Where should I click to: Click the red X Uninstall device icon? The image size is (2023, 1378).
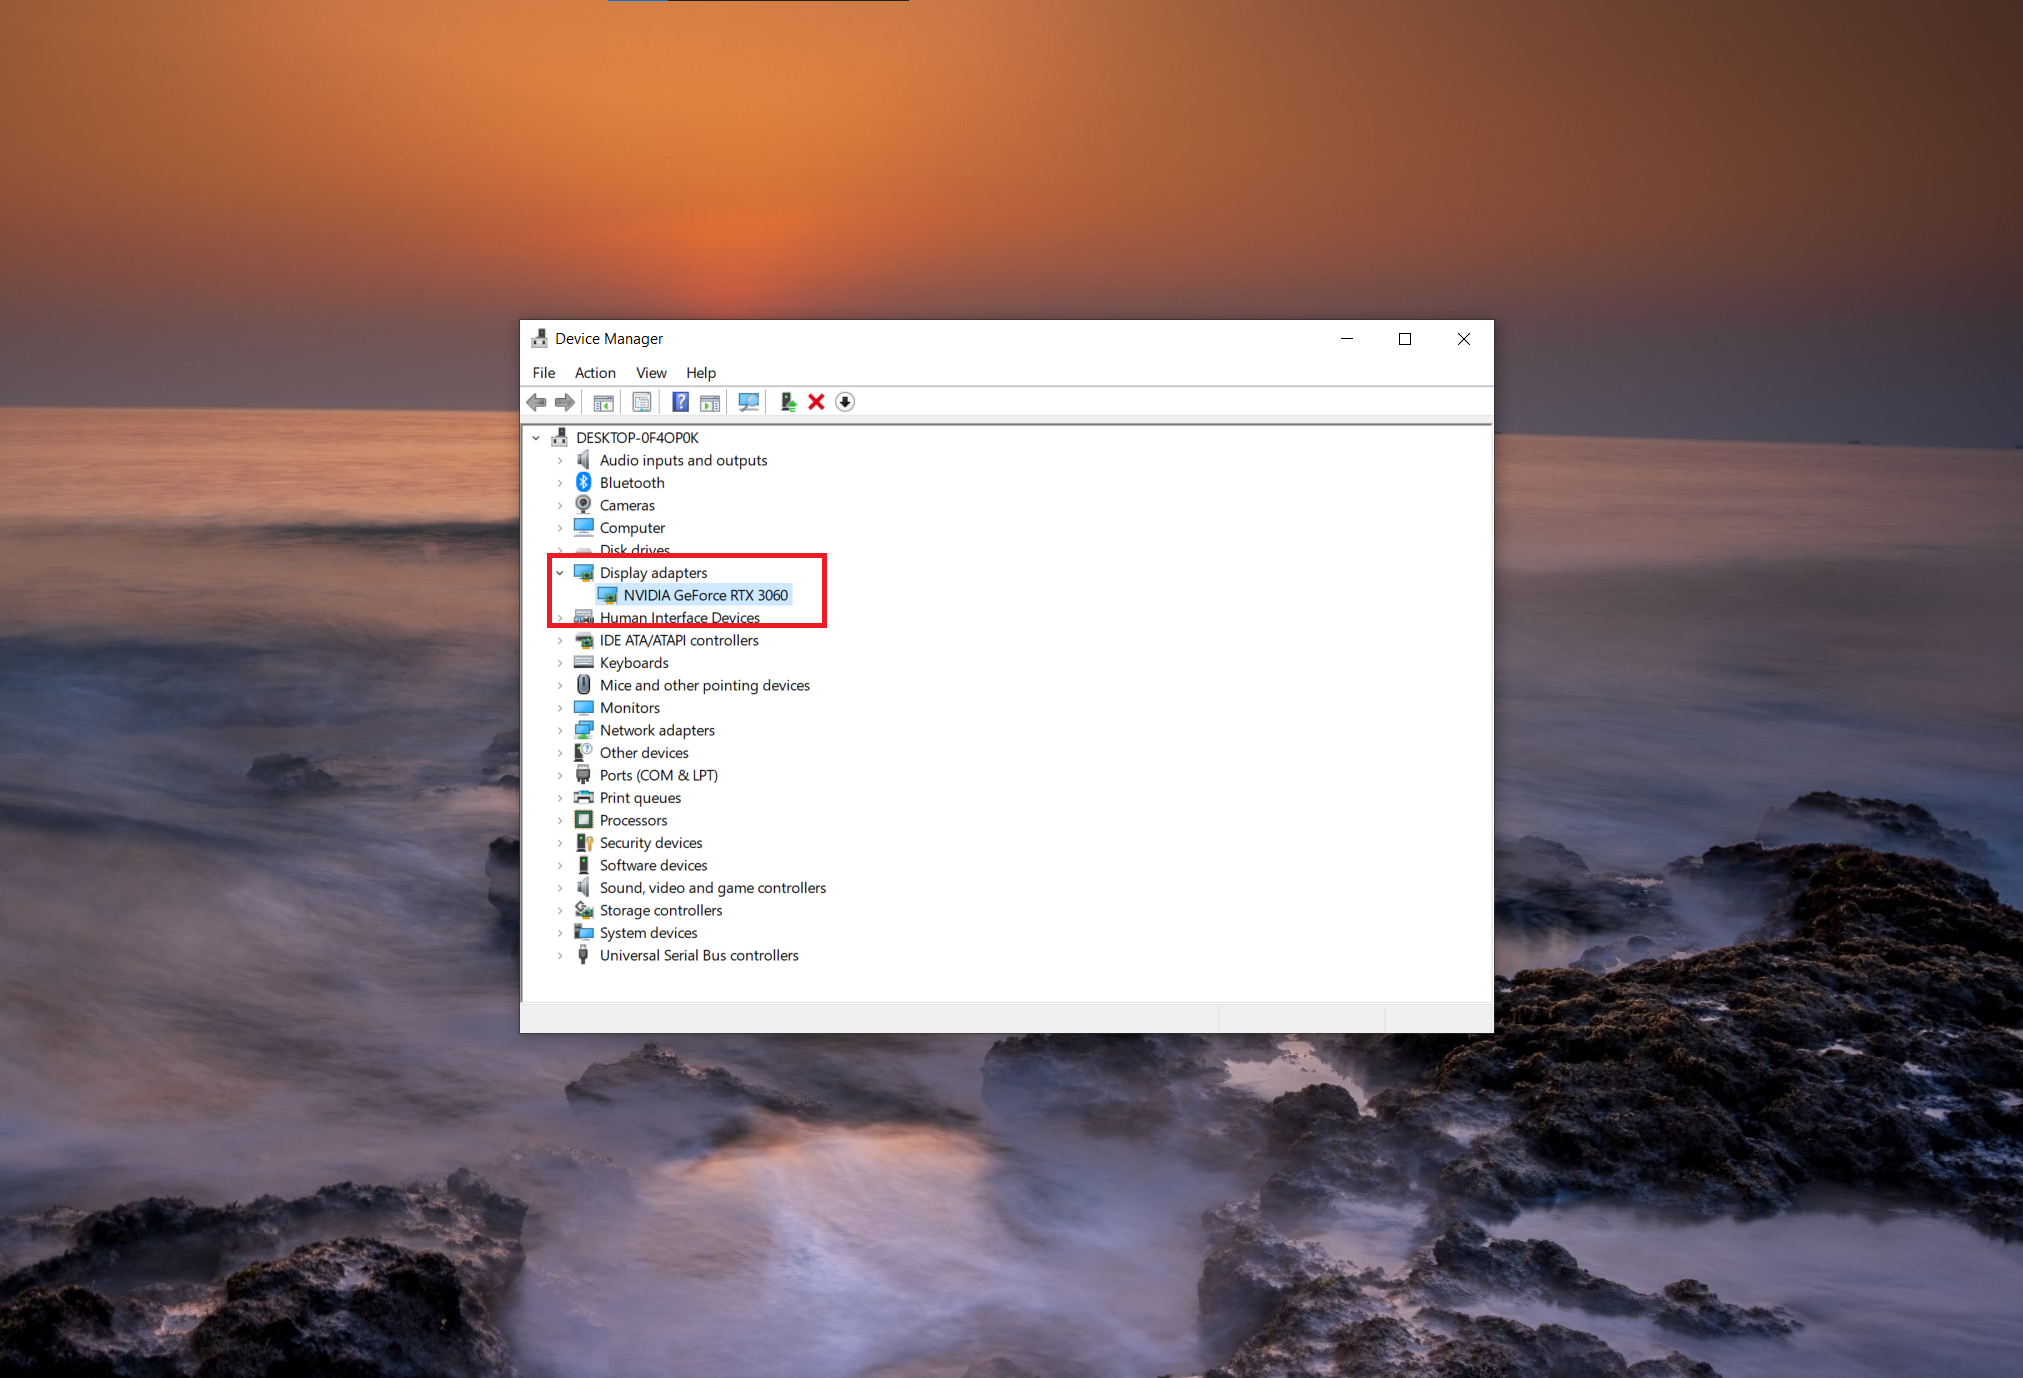coord(816,402)
